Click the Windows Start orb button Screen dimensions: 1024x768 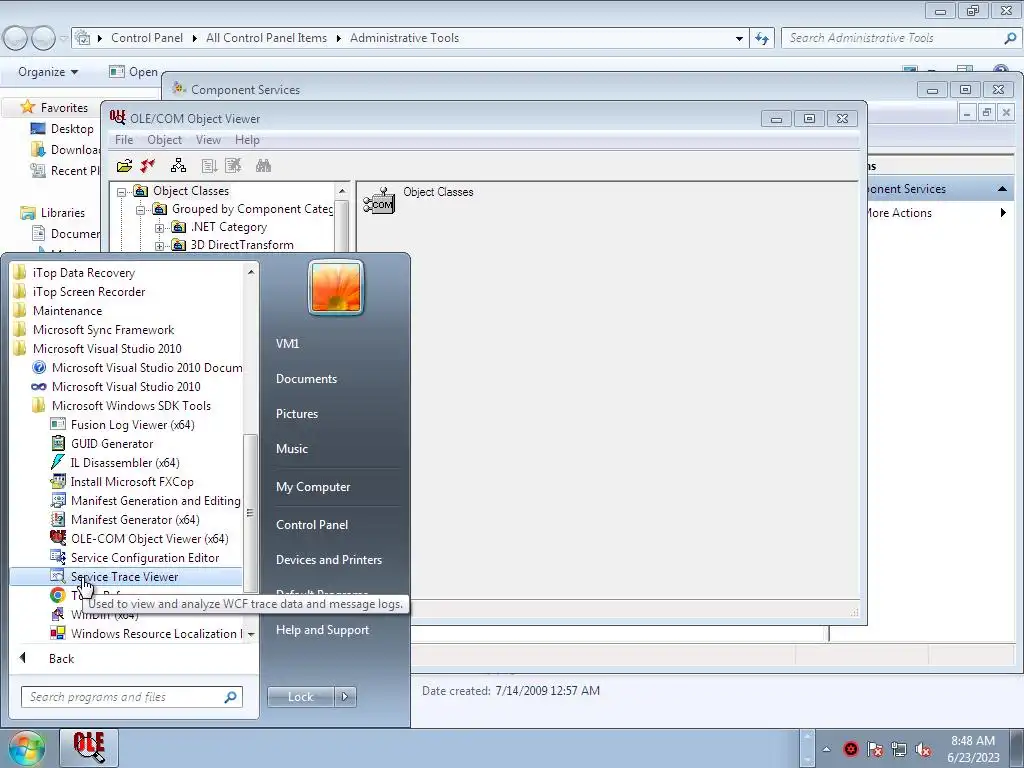(25, 748)
